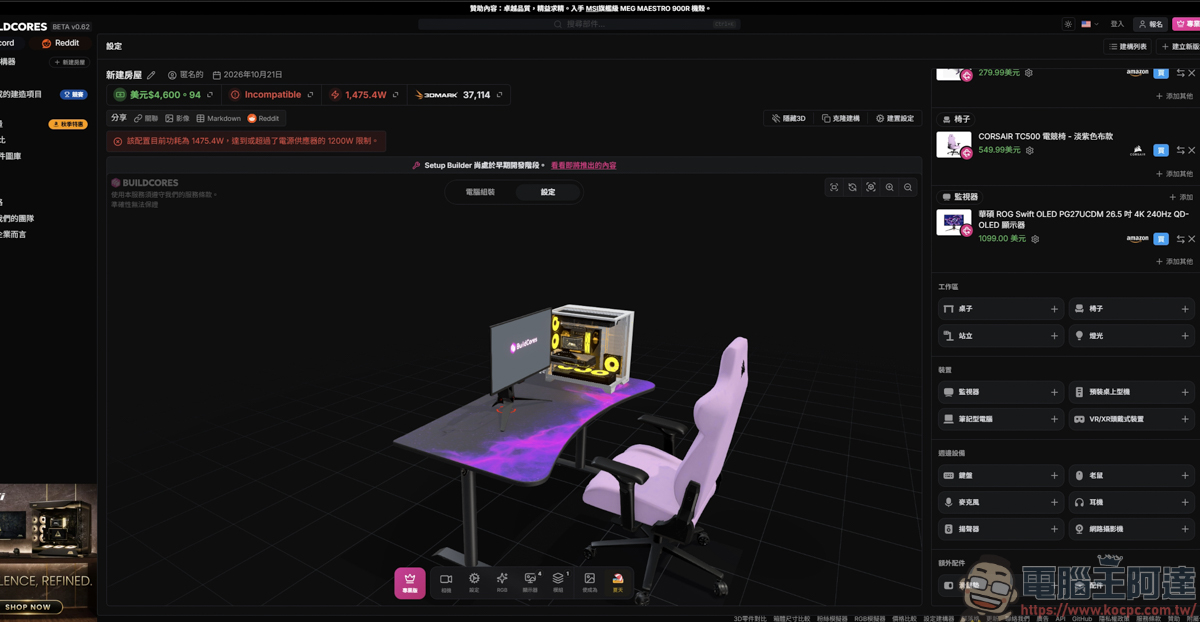Viewport: 1200px width, 622px height.
Task: Click the zoom in magnifier in 3D viewport
Action: tap(890, 187)
